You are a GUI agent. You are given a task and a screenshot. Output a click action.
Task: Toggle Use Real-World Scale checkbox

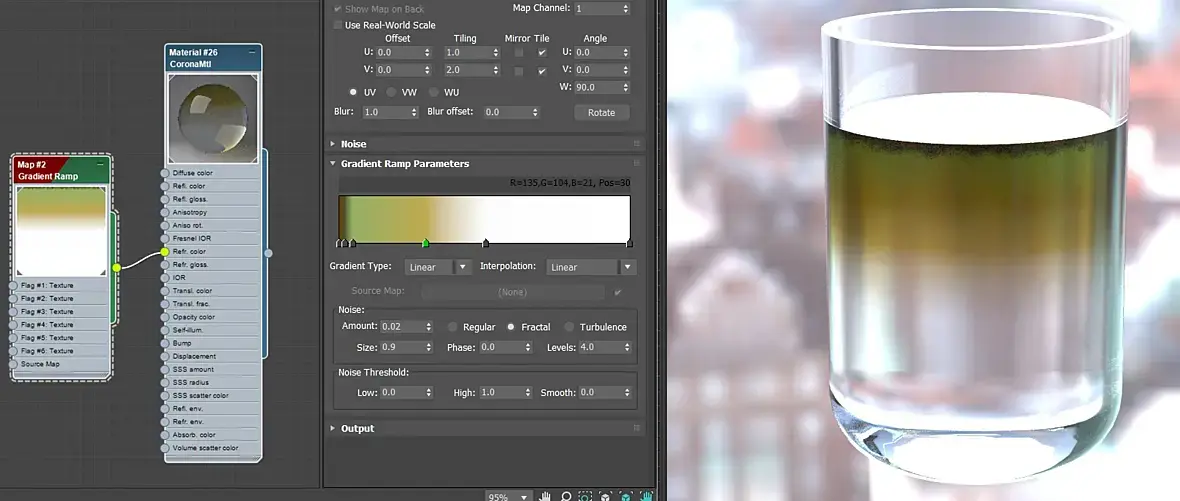pyautogui.click(x=337, y=25)
